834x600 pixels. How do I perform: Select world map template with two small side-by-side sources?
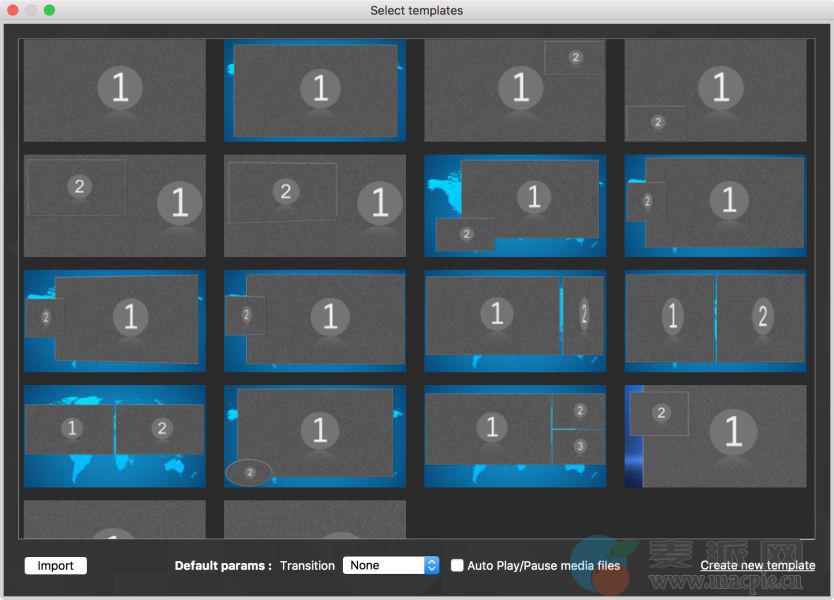tap(114, 436)
